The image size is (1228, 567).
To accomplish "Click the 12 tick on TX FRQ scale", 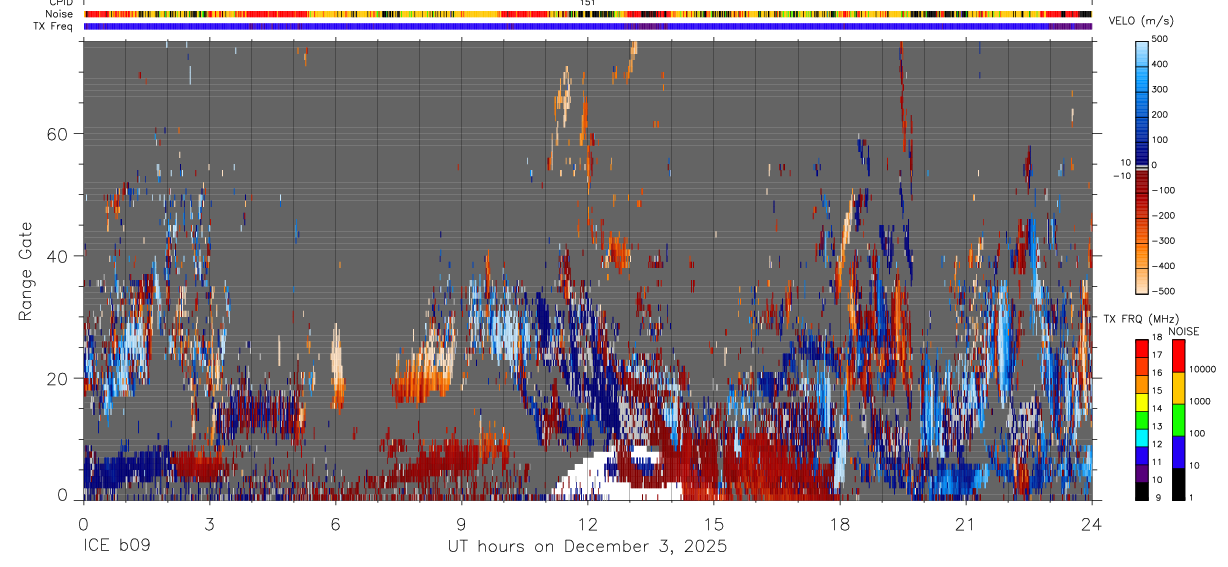I will pyautogui.click(x=1157, y=444).
